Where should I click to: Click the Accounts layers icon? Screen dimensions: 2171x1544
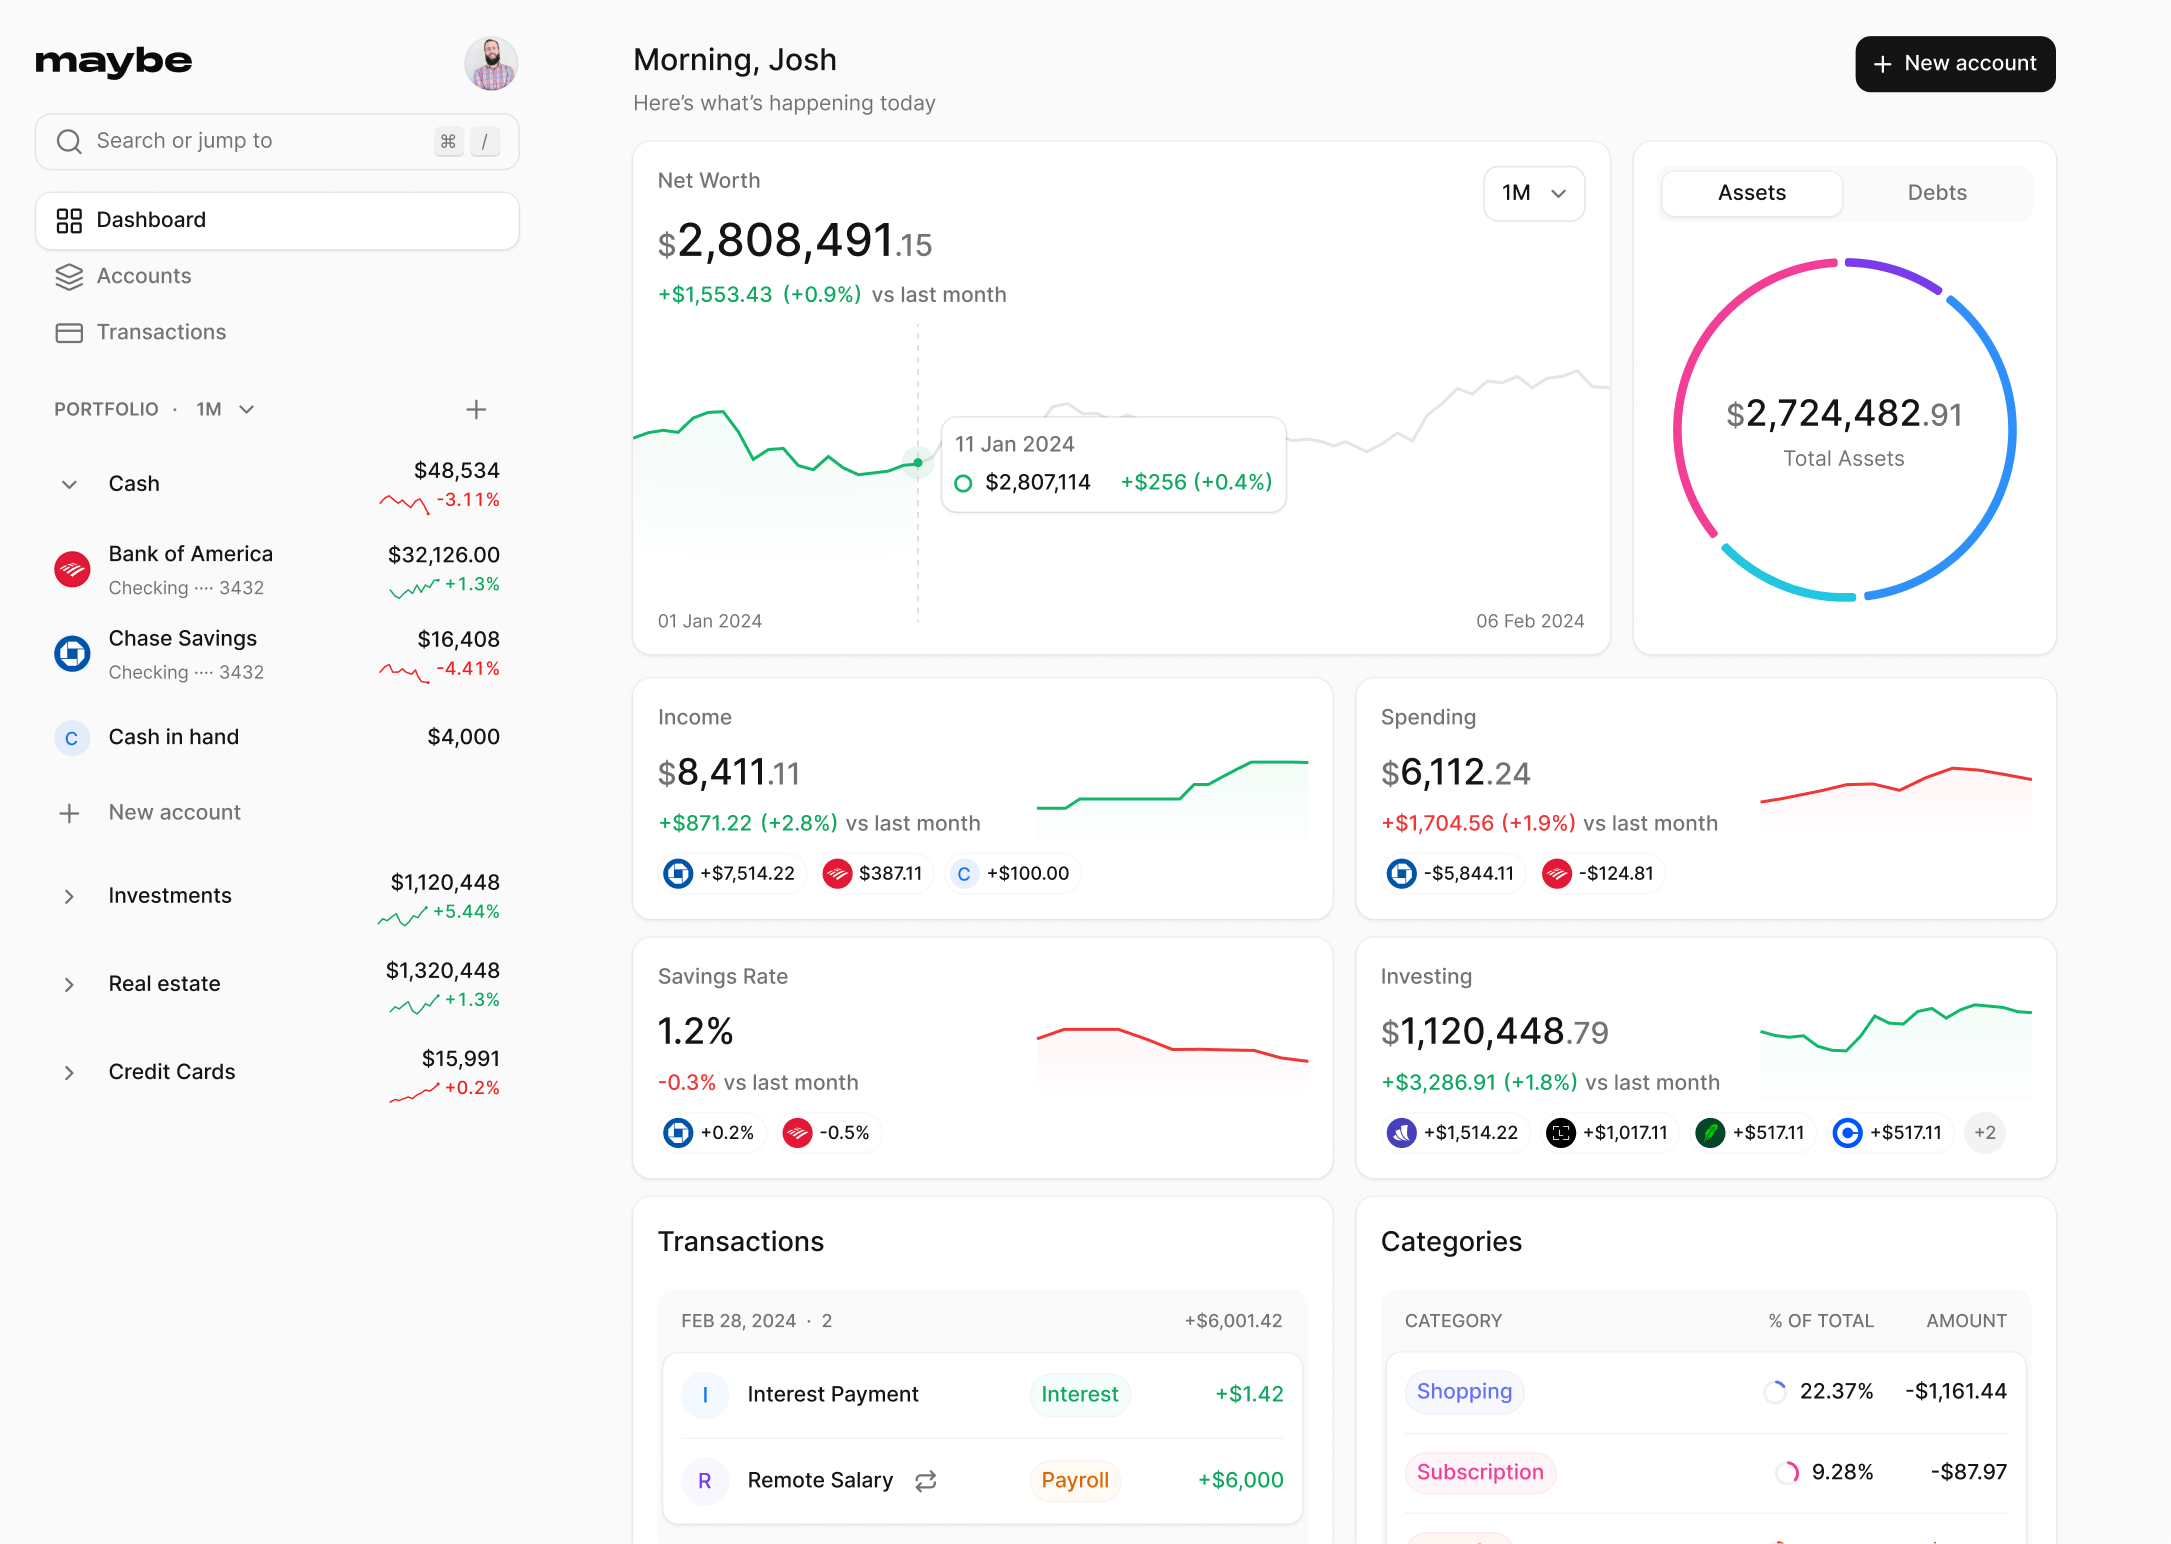click(68, 276)
